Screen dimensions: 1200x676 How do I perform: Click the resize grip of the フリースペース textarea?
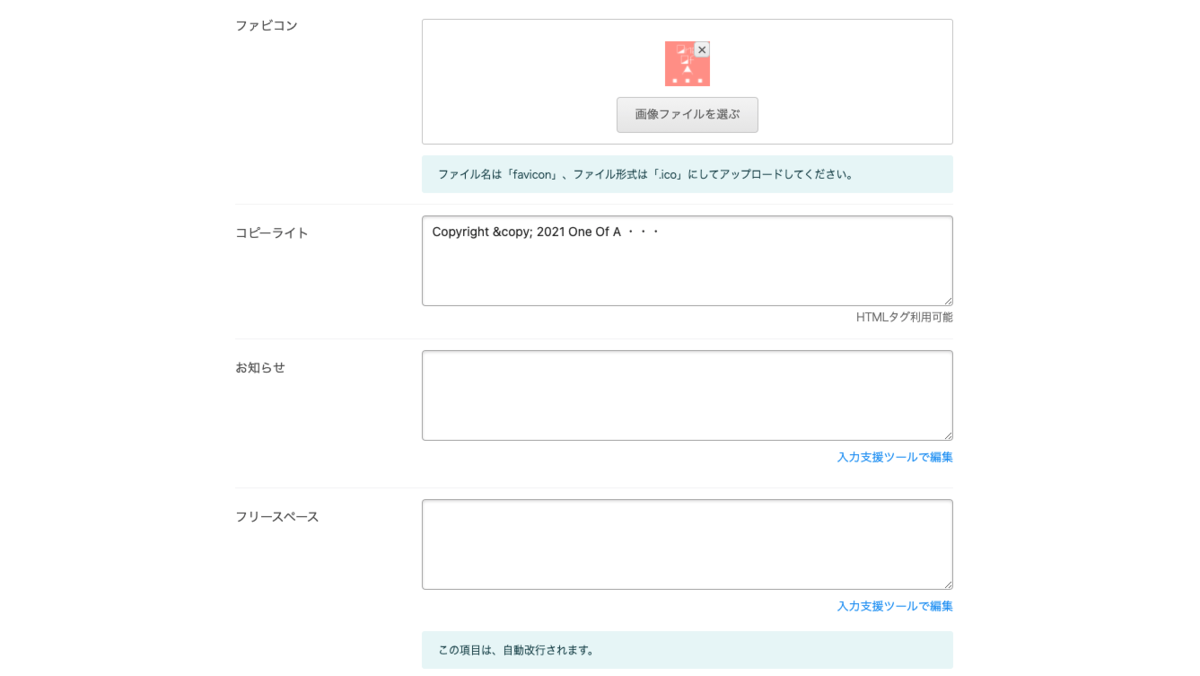point(947,583)
